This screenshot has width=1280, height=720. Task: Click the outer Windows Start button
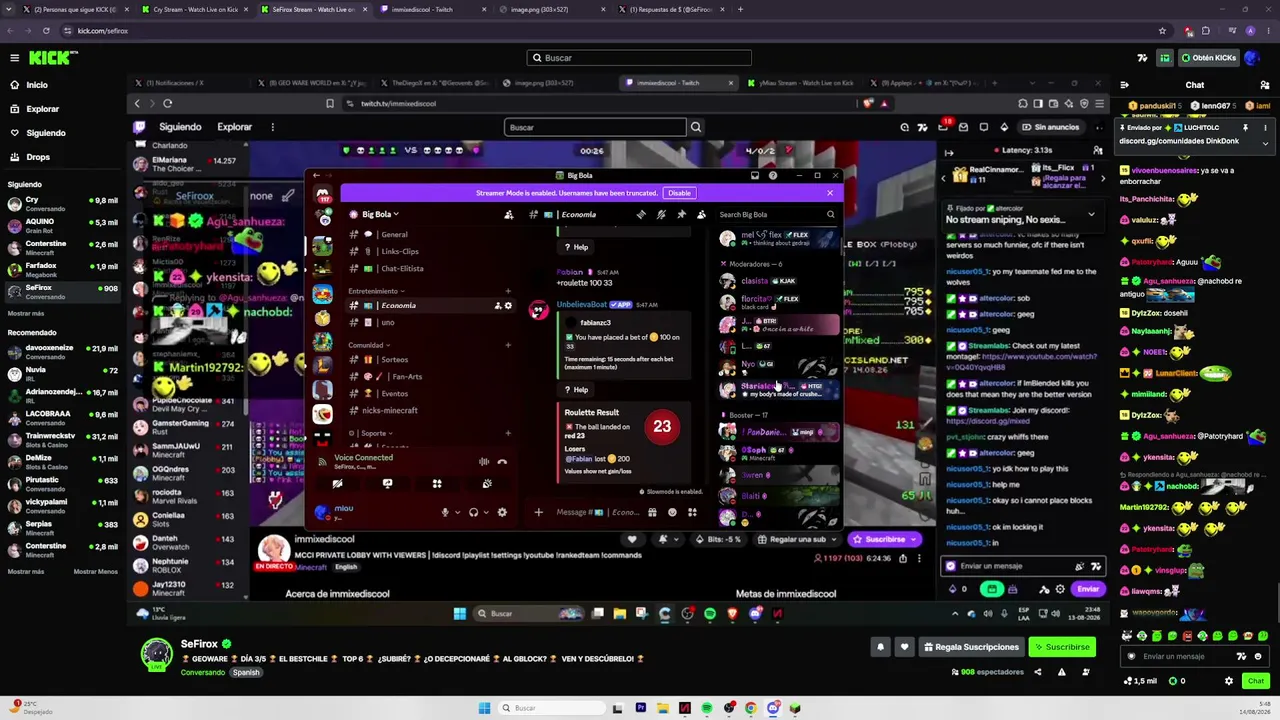coord(484,708)
